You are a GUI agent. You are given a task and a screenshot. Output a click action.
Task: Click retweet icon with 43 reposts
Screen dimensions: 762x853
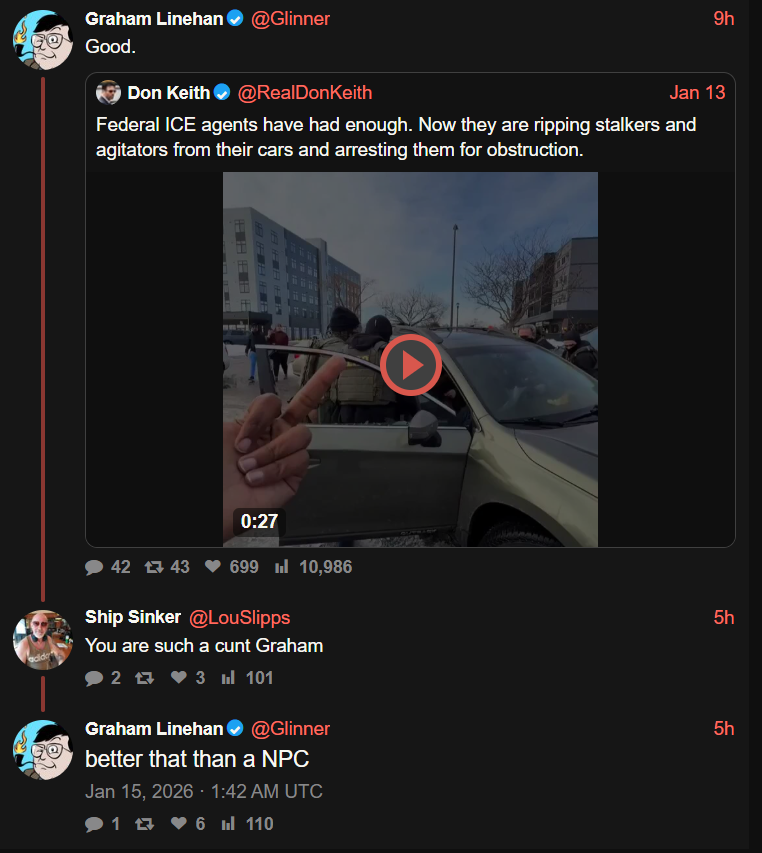153,567
